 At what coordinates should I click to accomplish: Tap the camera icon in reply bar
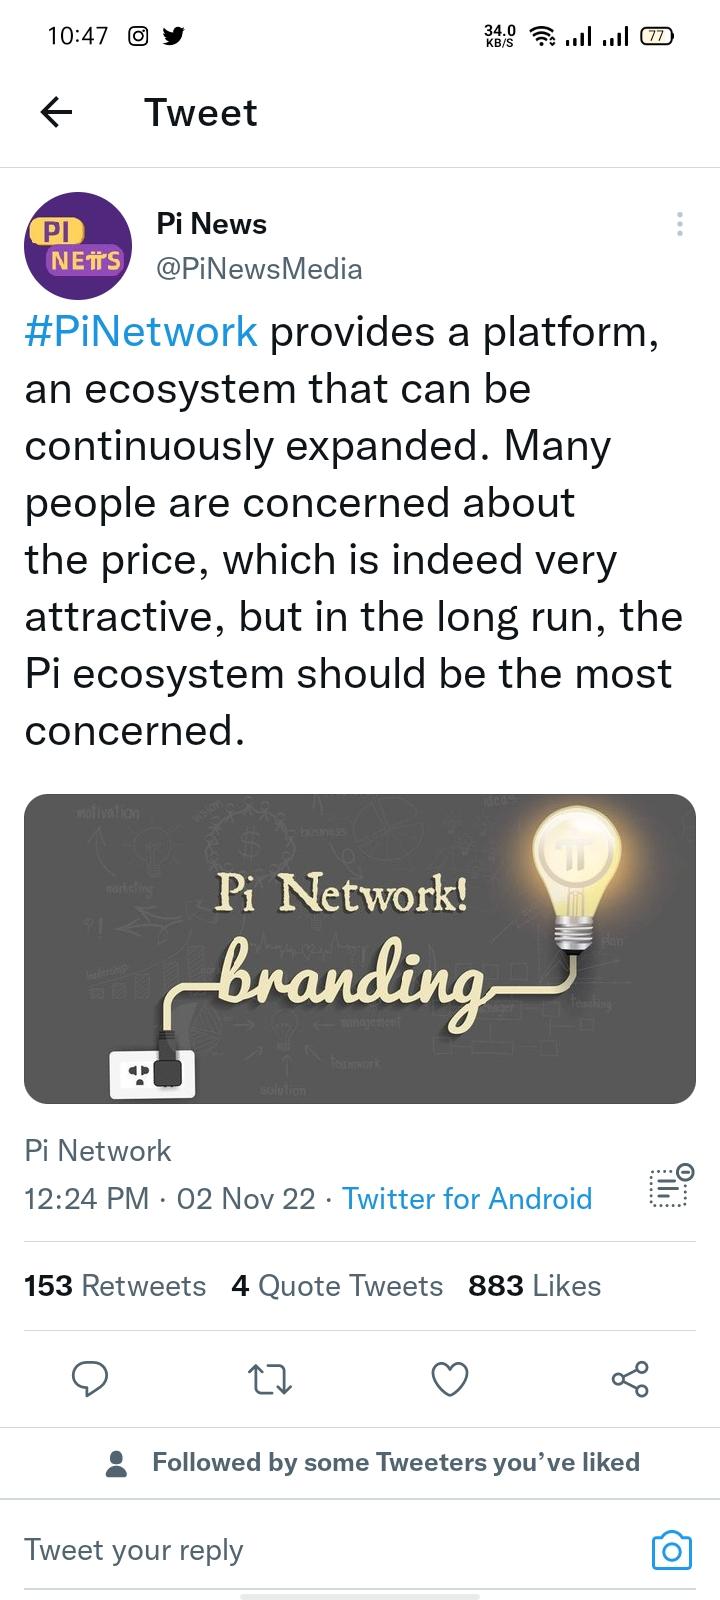pyautogui.click(x=671, y=1550)
